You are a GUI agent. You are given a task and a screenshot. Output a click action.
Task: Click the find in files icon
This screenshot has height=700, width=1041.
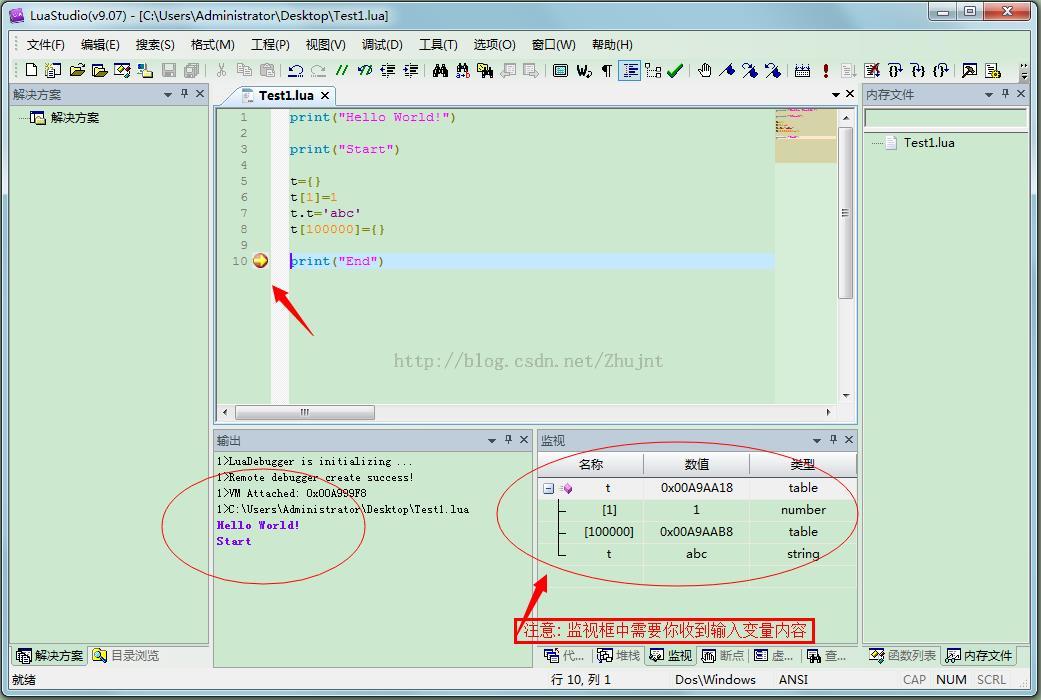pos(485,70)
